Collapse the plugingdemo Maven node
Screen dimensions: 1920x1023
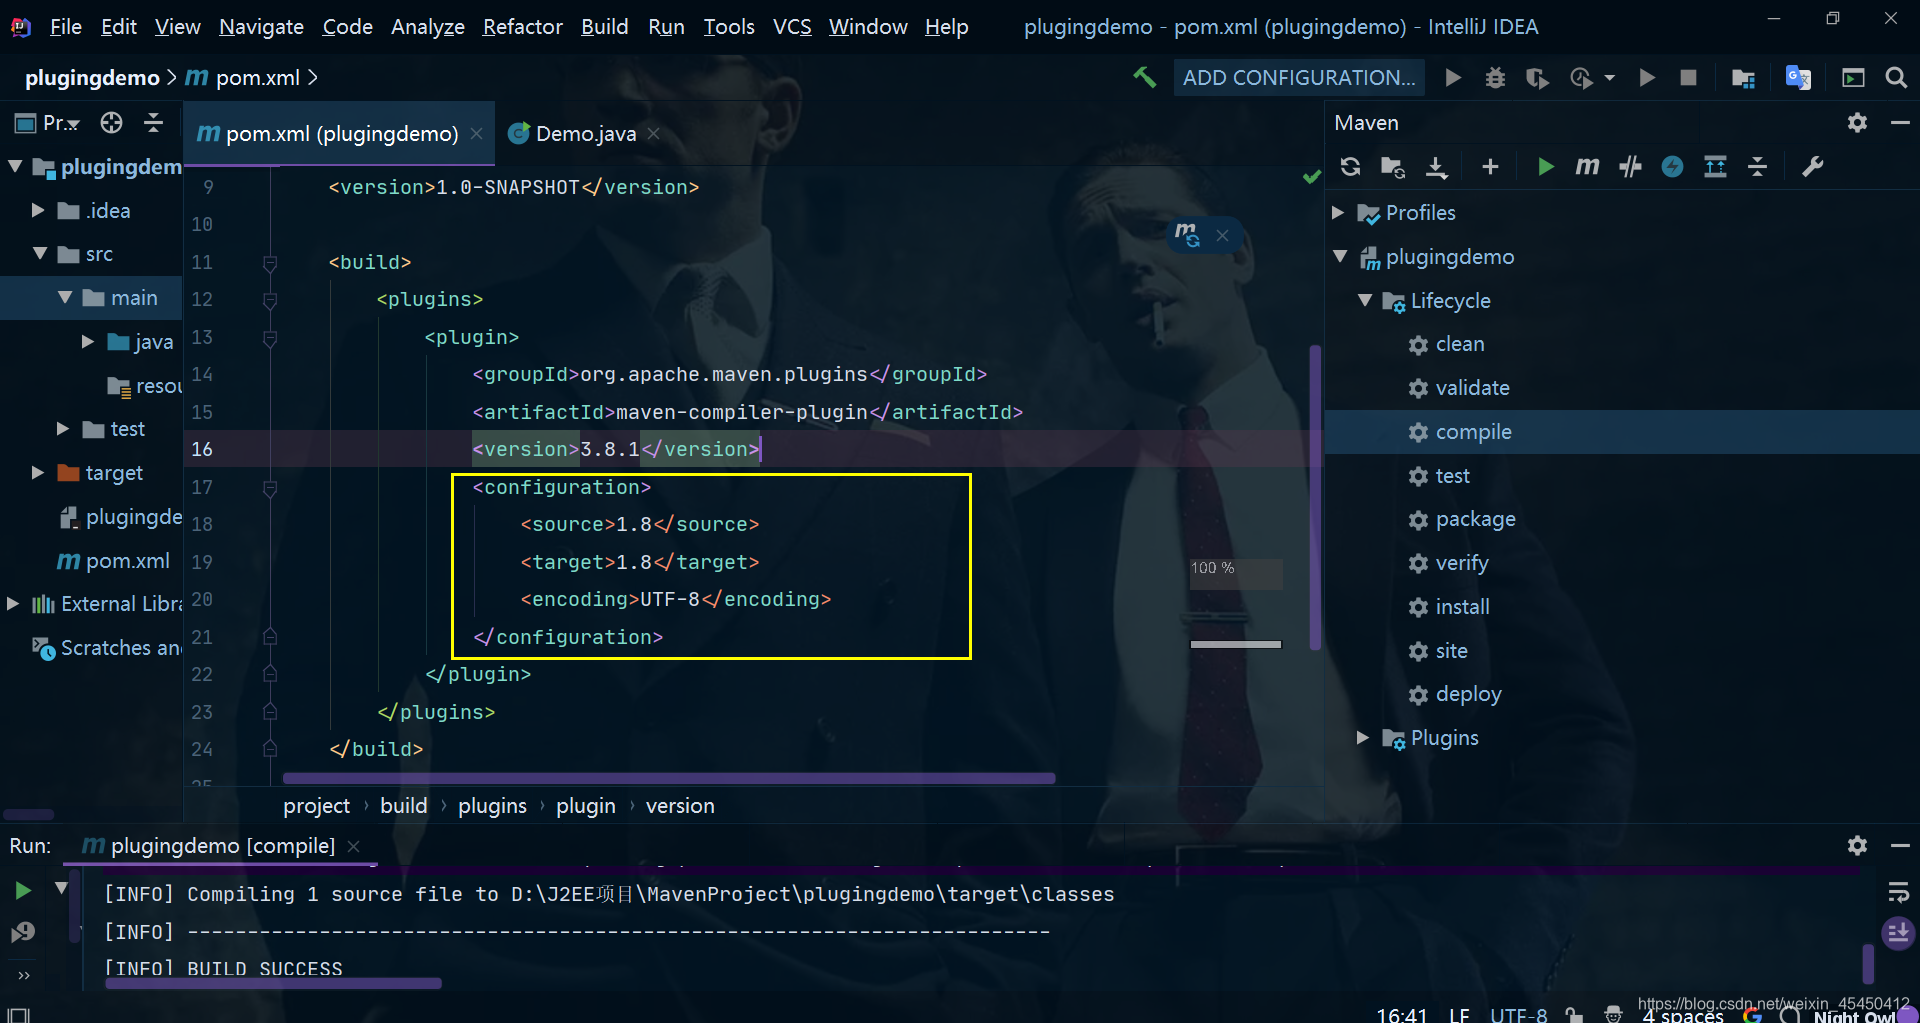1340,256
